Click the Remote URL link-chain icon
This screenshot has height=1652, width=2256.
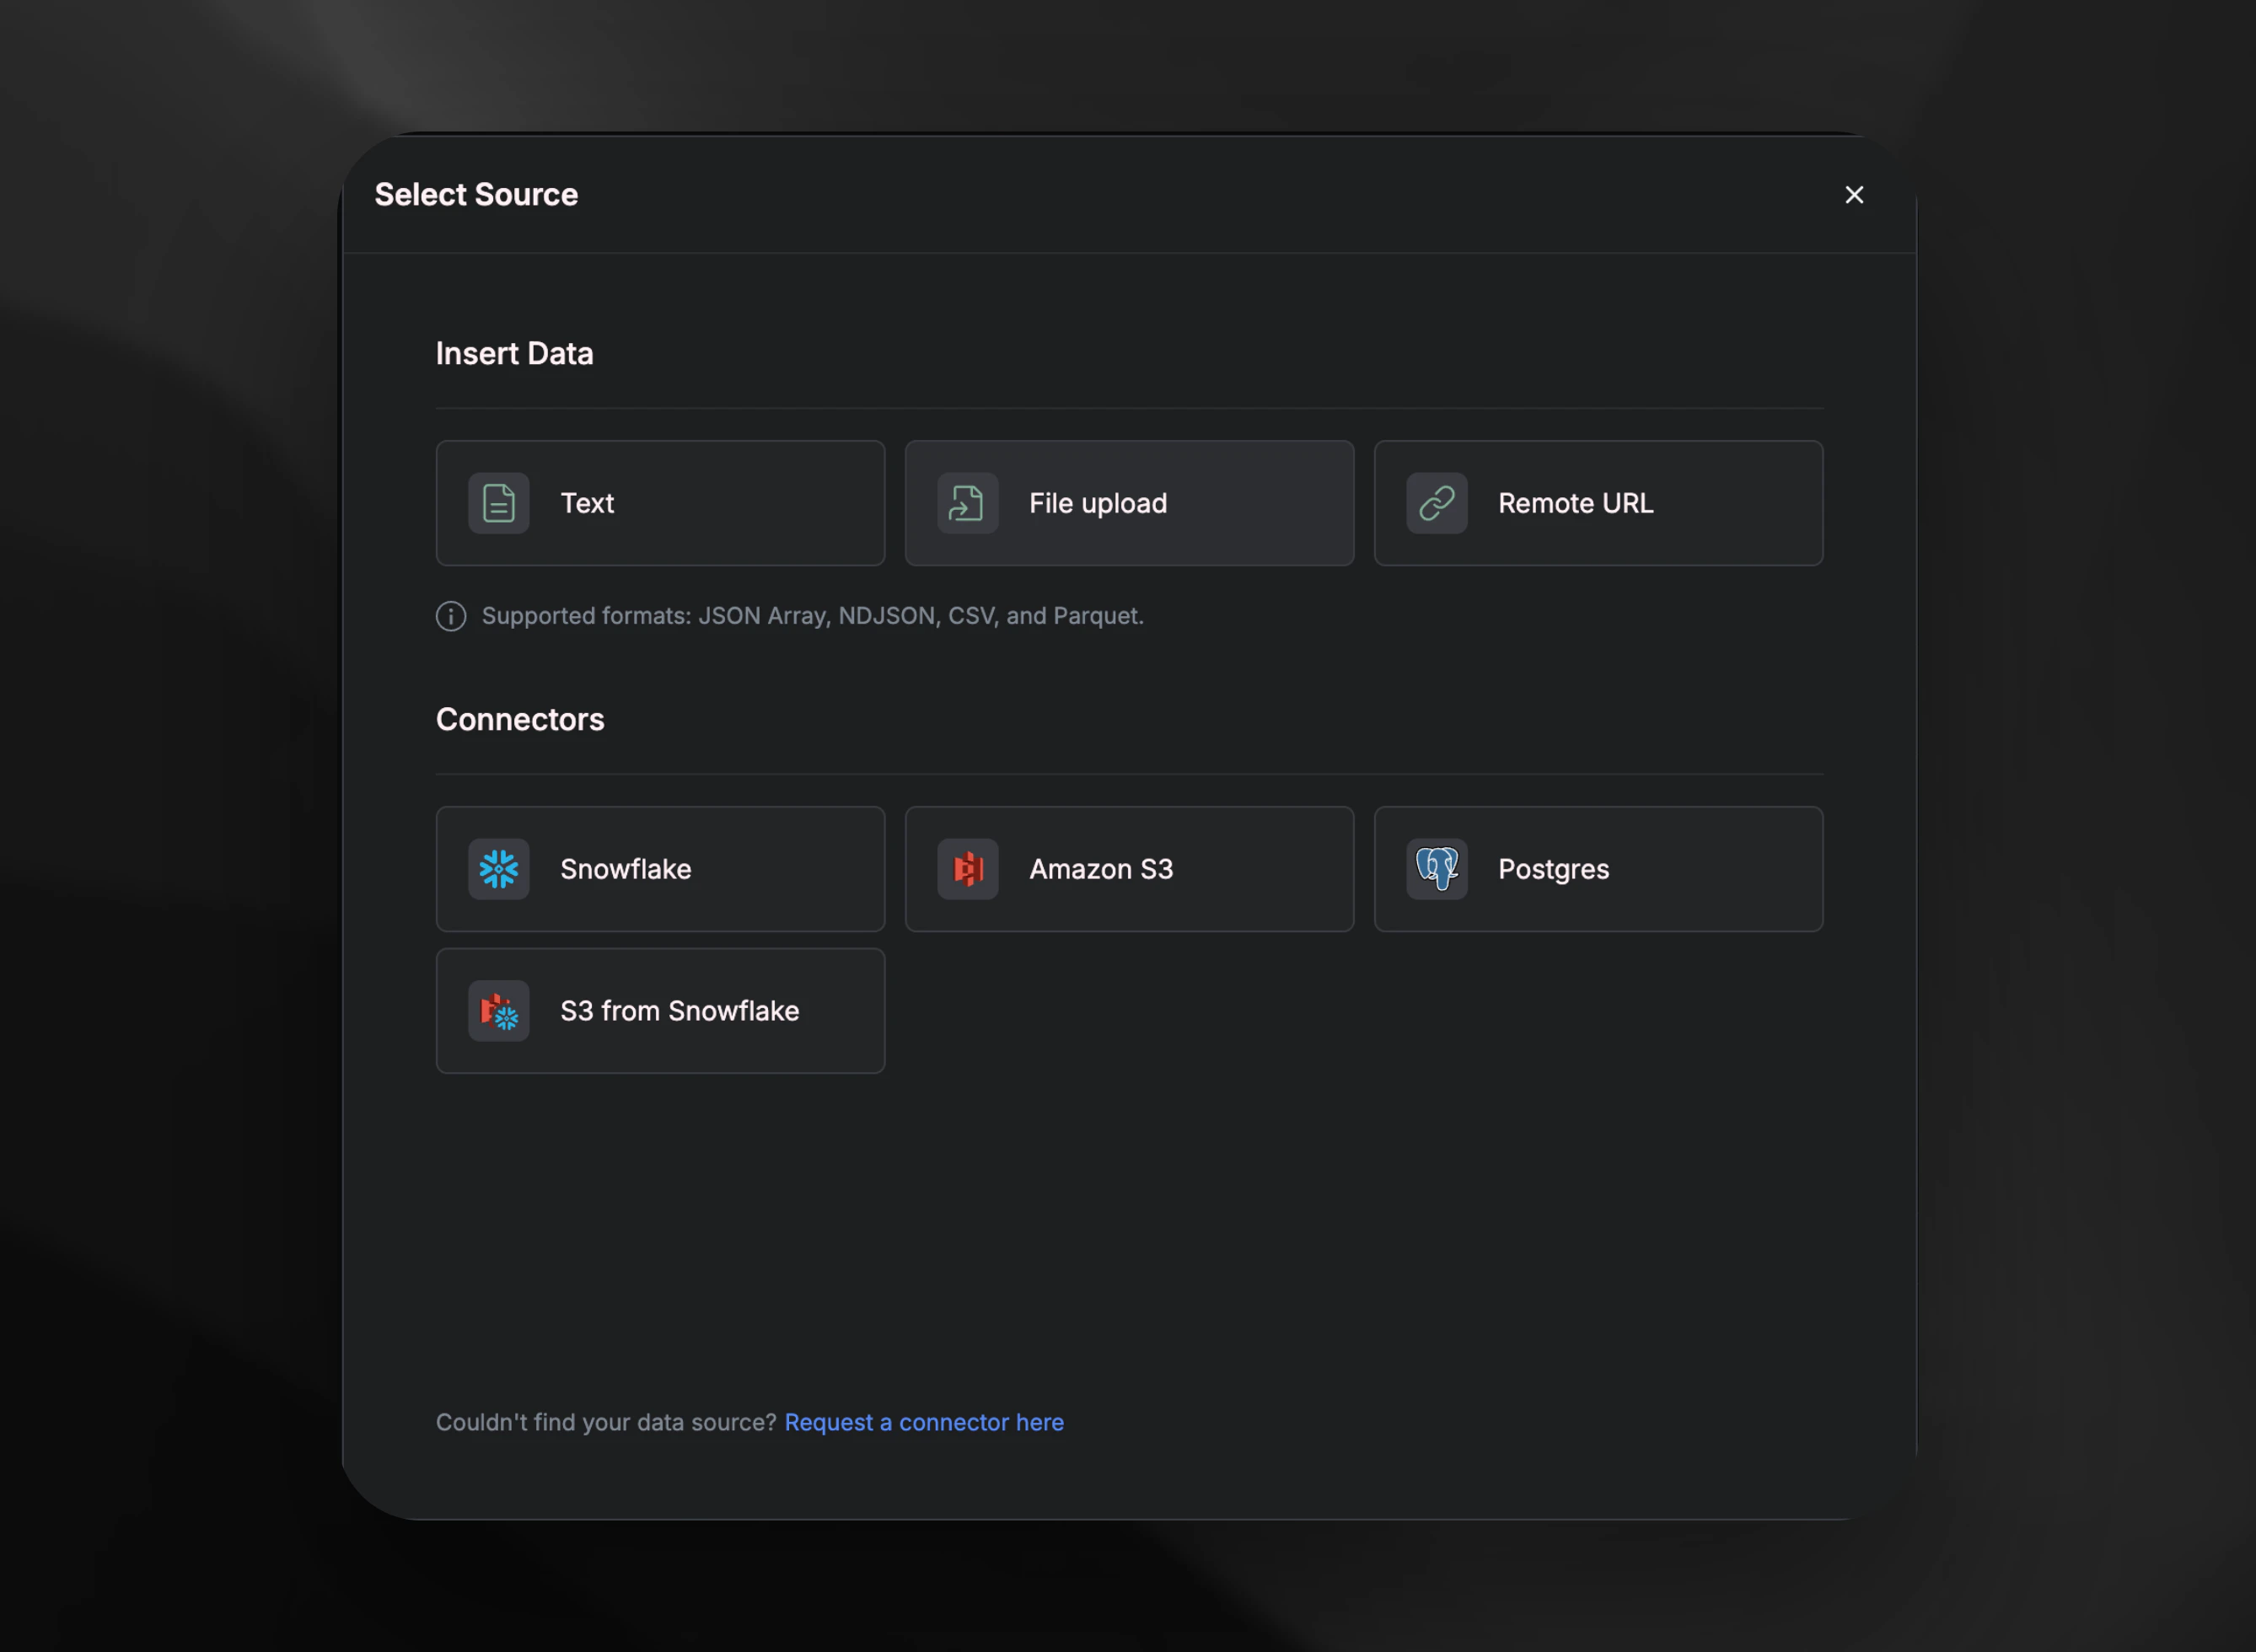(x=1436, y=503)
